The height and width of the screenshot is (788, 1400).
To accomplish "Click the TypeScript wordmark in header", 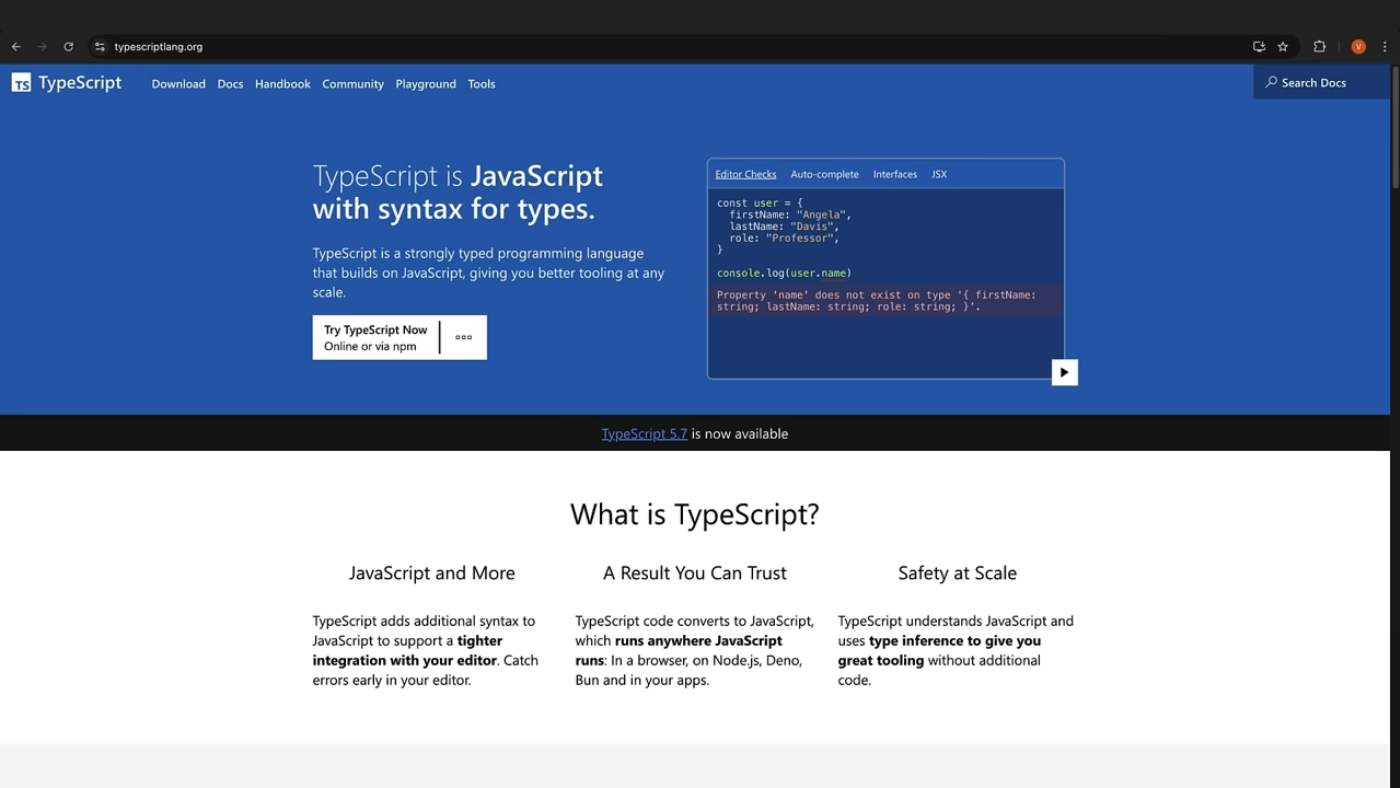I will (80, 83).
